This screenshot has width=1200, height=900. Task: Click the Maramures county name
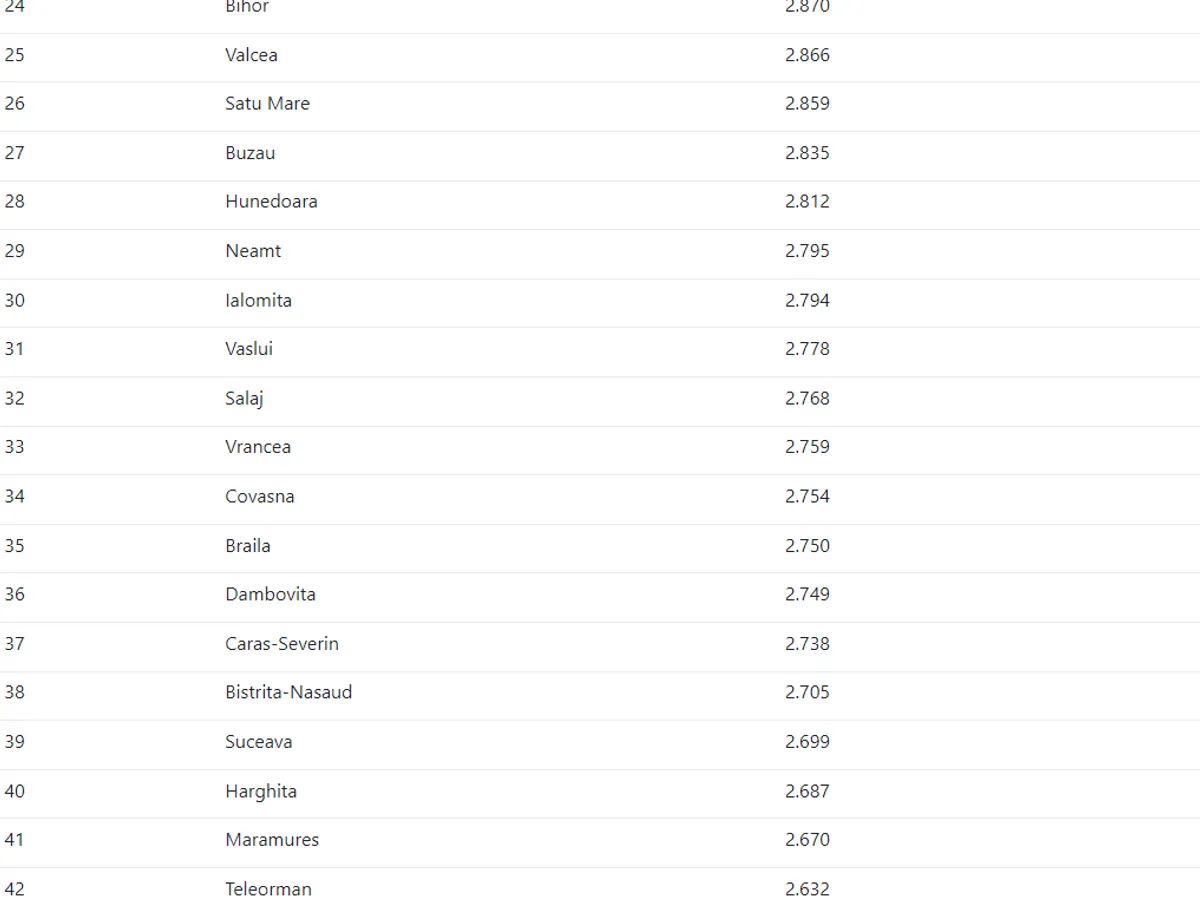[272, 840]
